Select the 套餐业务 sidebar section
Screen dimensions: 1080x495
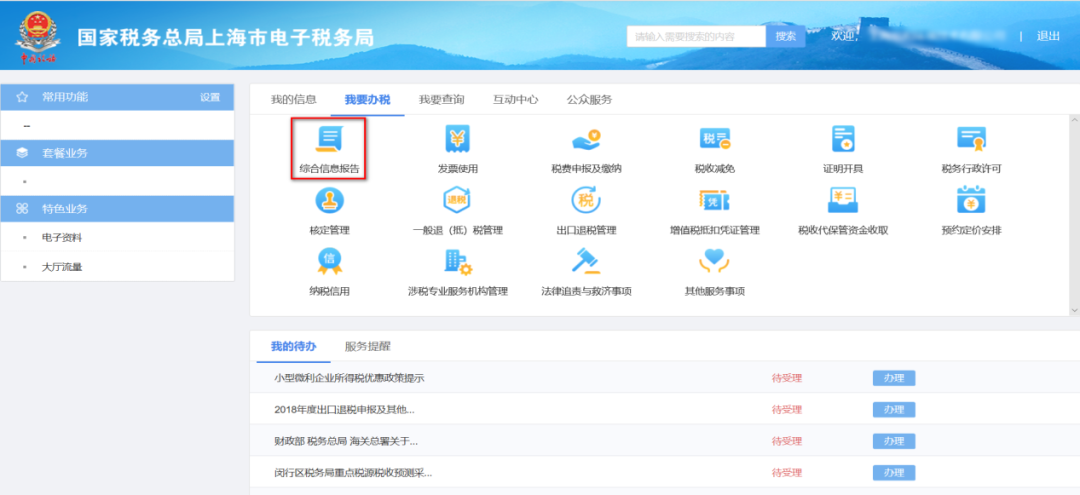coord(118,154)
